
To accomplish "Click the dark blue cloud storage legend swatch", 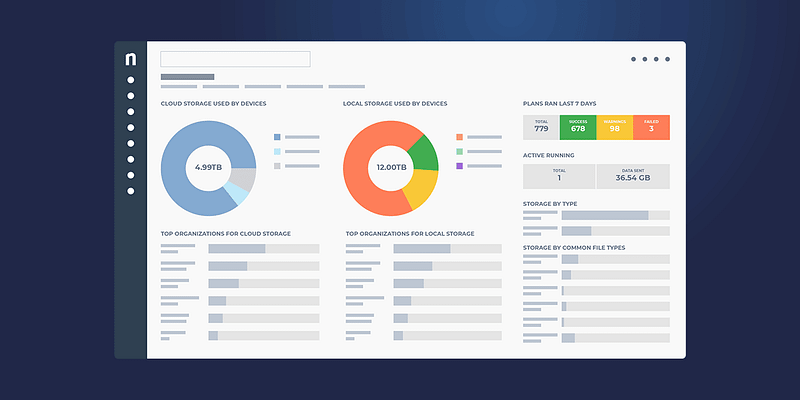I will 277,136.
